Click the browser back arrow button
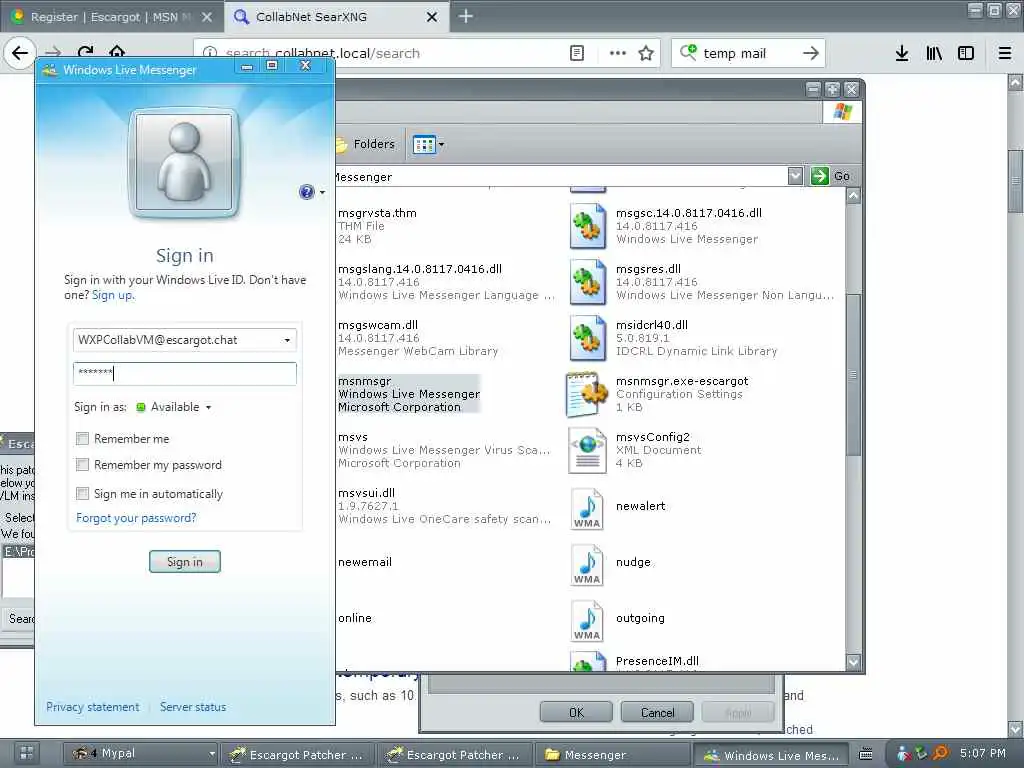This screenshot has width=1024, height=768. [20, 53]
